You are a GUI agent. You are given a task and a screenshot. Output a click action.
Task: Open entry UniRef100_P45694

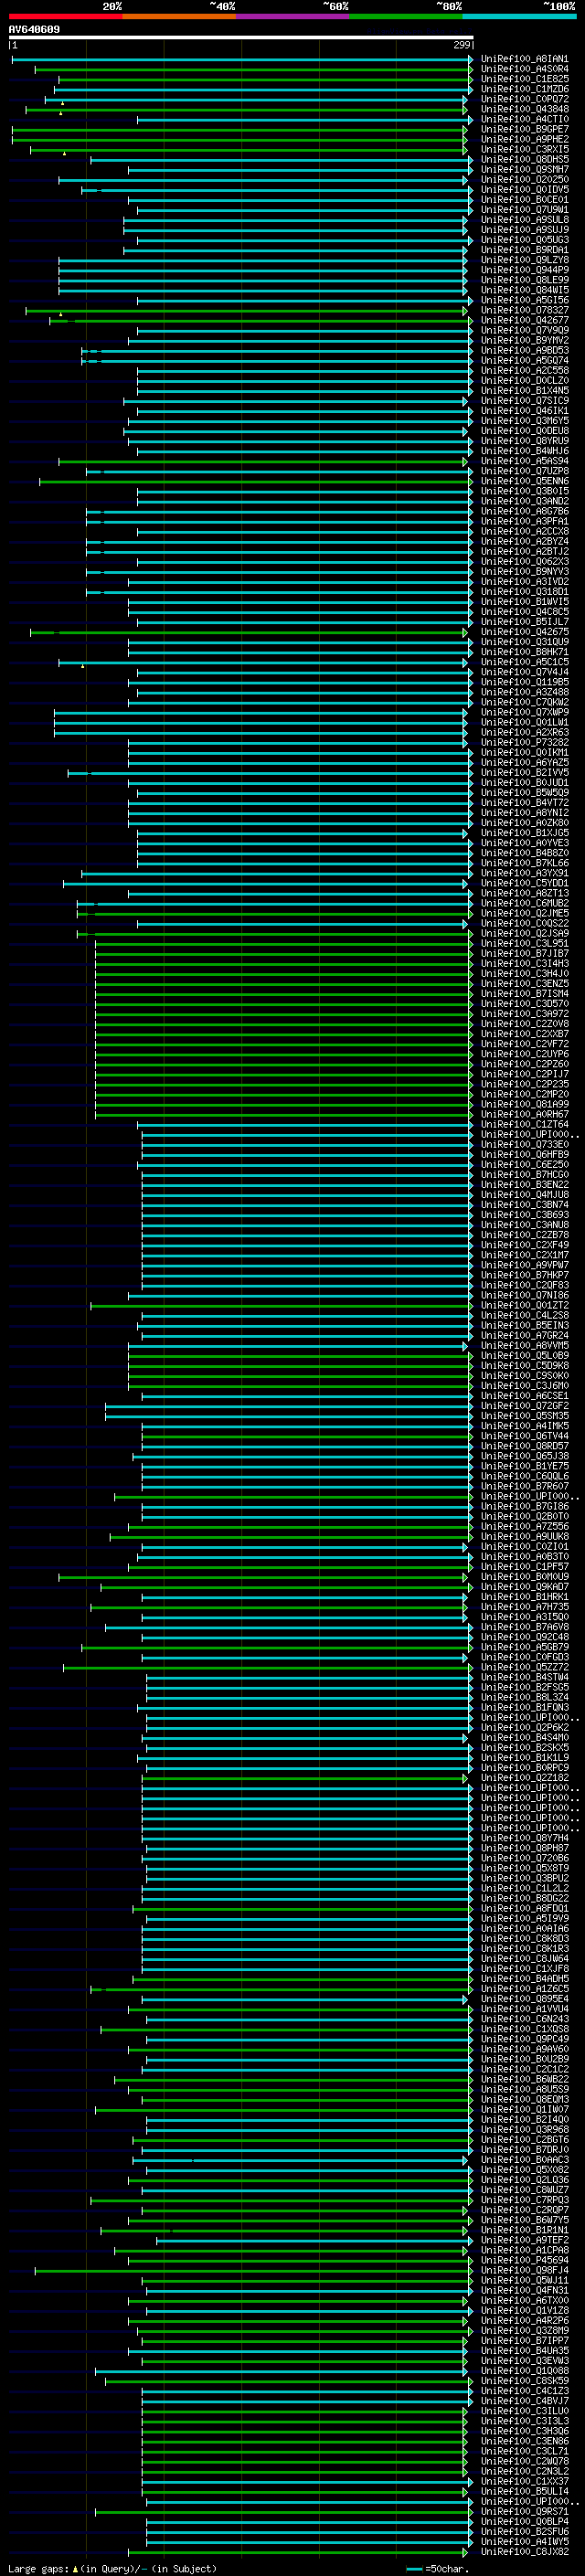[524, 2260]
